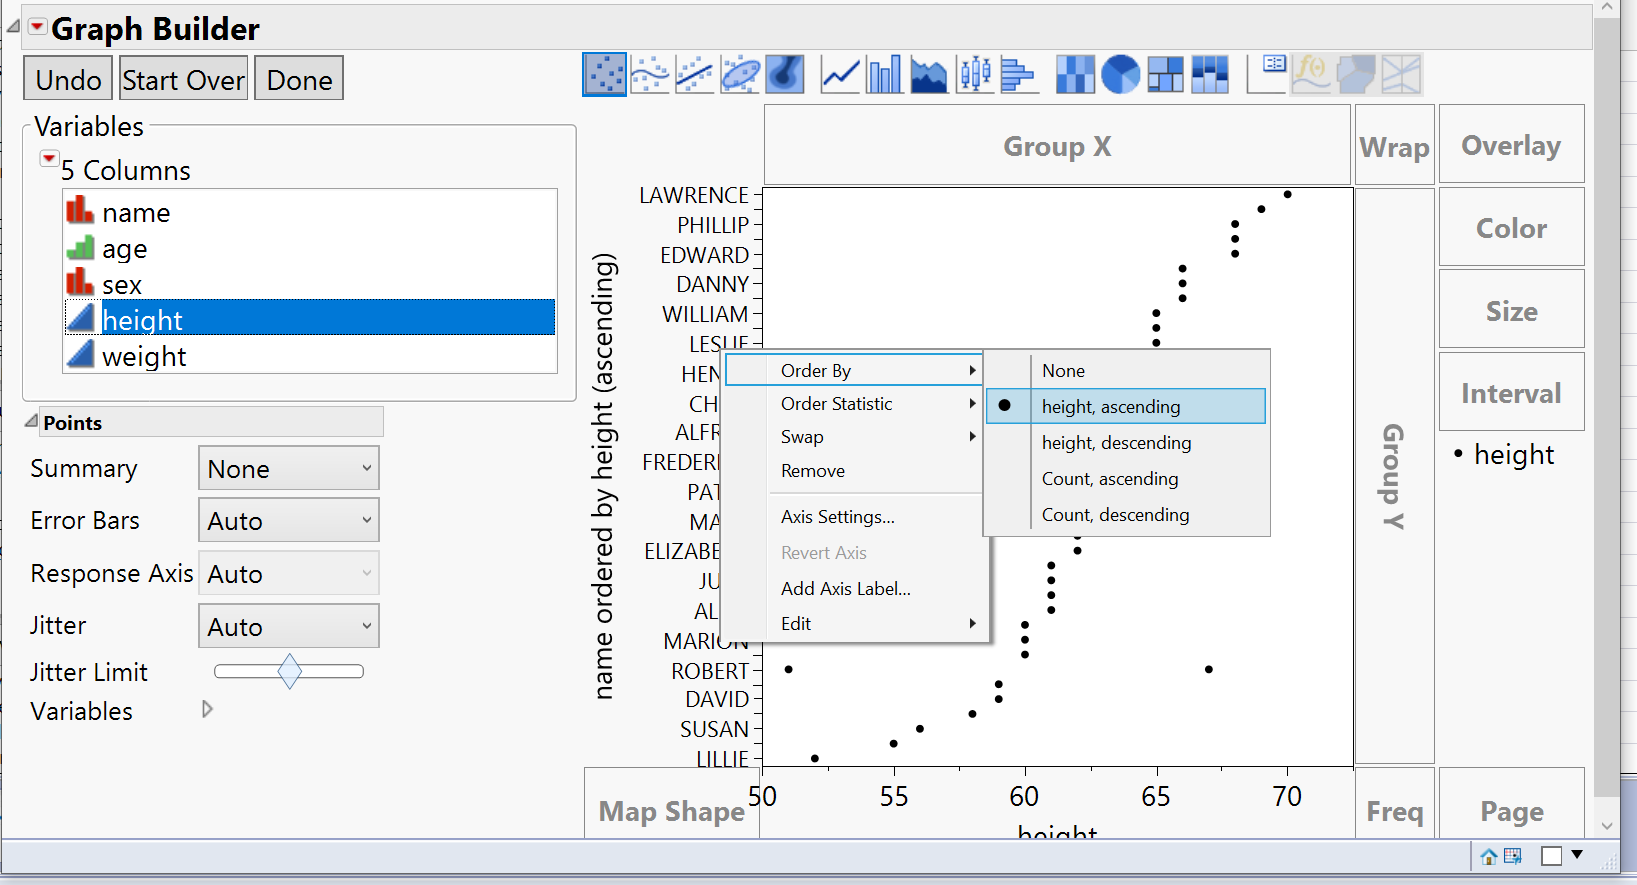Switch to the Bar chart element icon
Screen dimensions: 1637x885
coord(884,75)
